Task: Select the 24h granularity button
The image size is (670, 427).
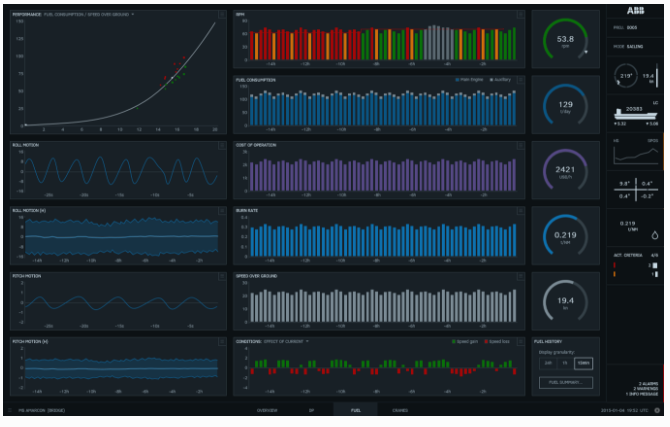Action: coord(548,362)
